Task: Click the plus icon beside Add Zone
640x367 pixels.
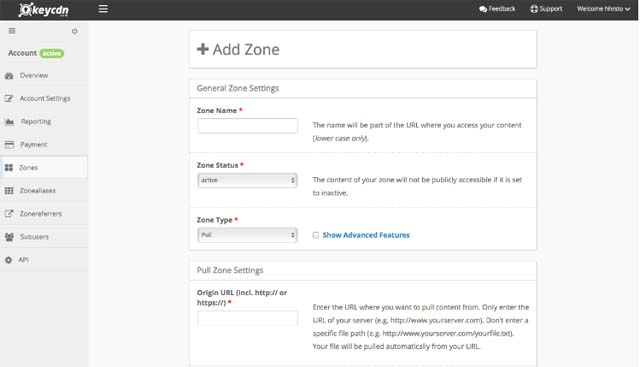Action: 203,49
